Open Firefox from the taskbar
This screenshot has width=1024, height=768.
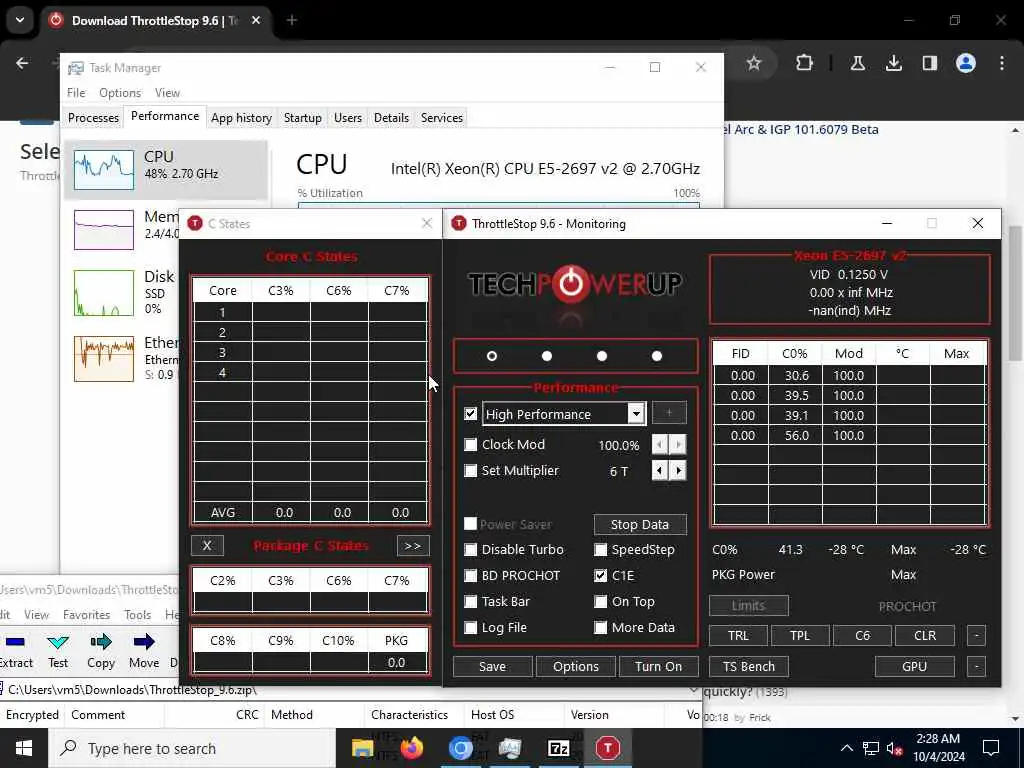412,748
